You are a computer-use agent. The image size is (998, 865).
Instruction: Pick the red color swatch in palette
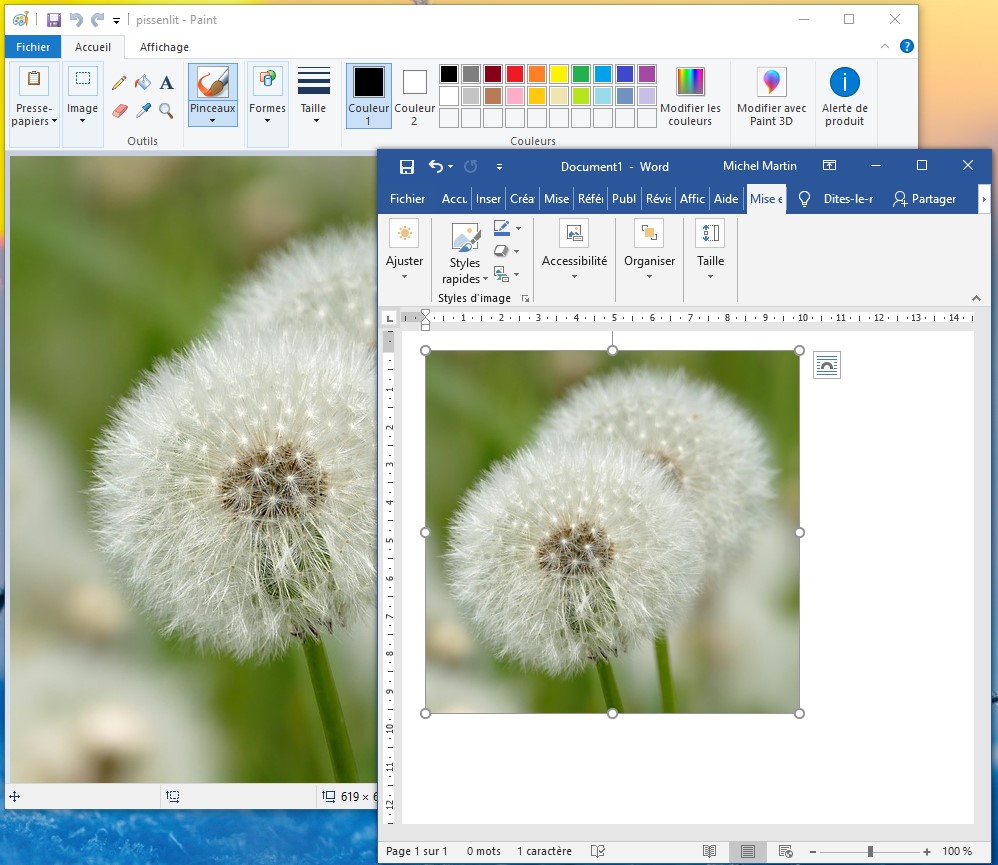click(515, 74)
